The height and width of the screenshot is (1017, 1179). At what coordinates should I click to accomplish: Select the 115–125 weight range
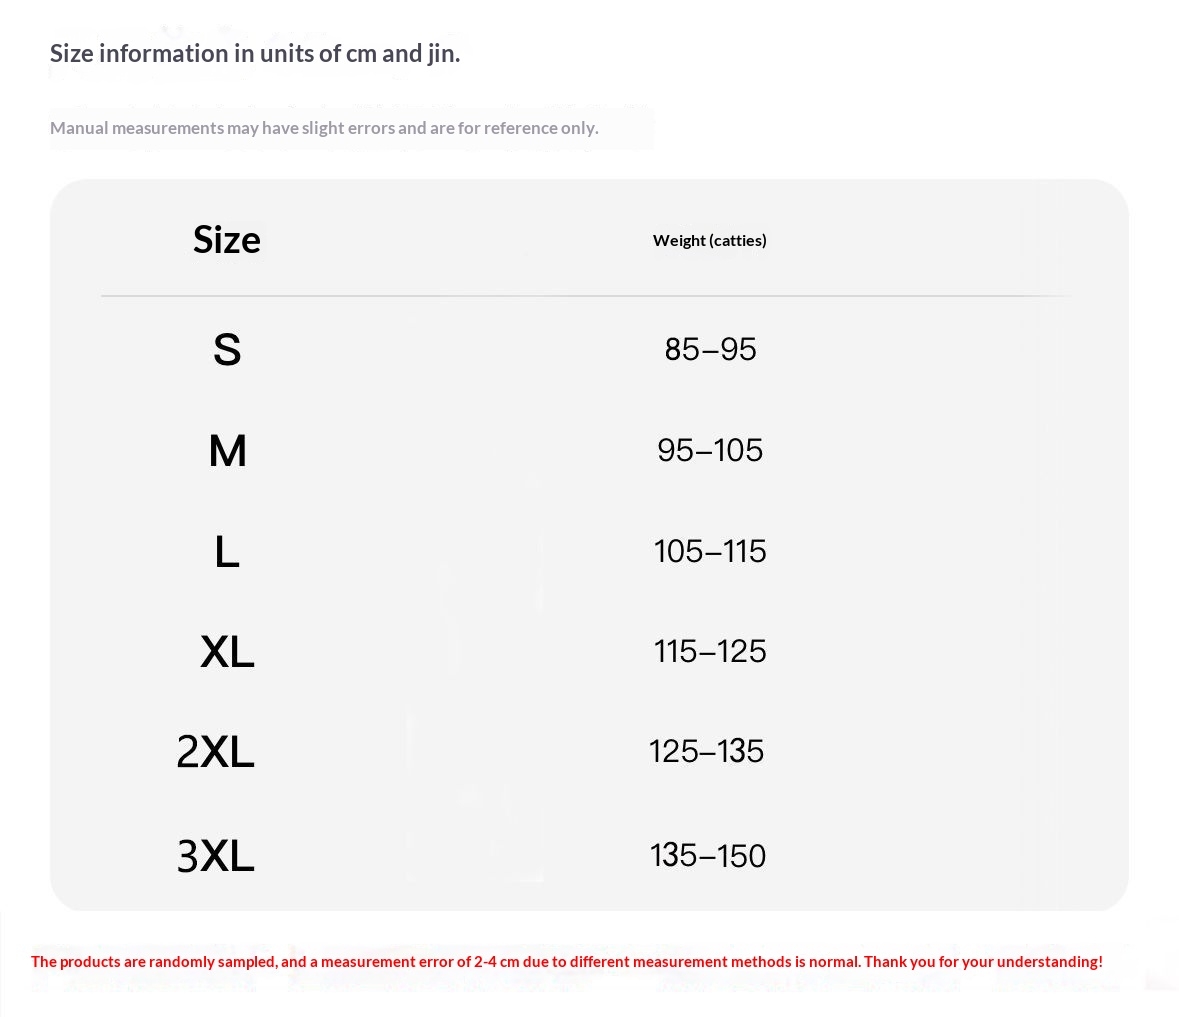pyautogui.click(x=710, y=651)
